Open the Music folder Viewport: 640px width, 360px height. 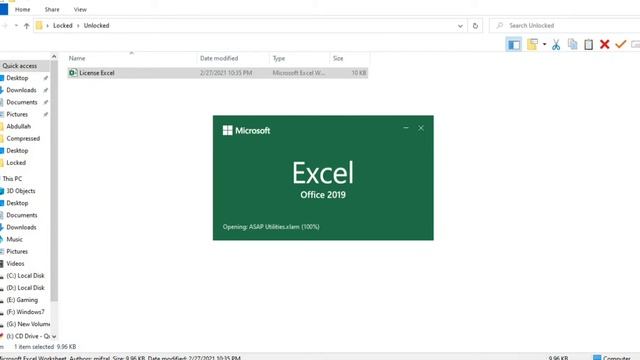tap(14, 239)
